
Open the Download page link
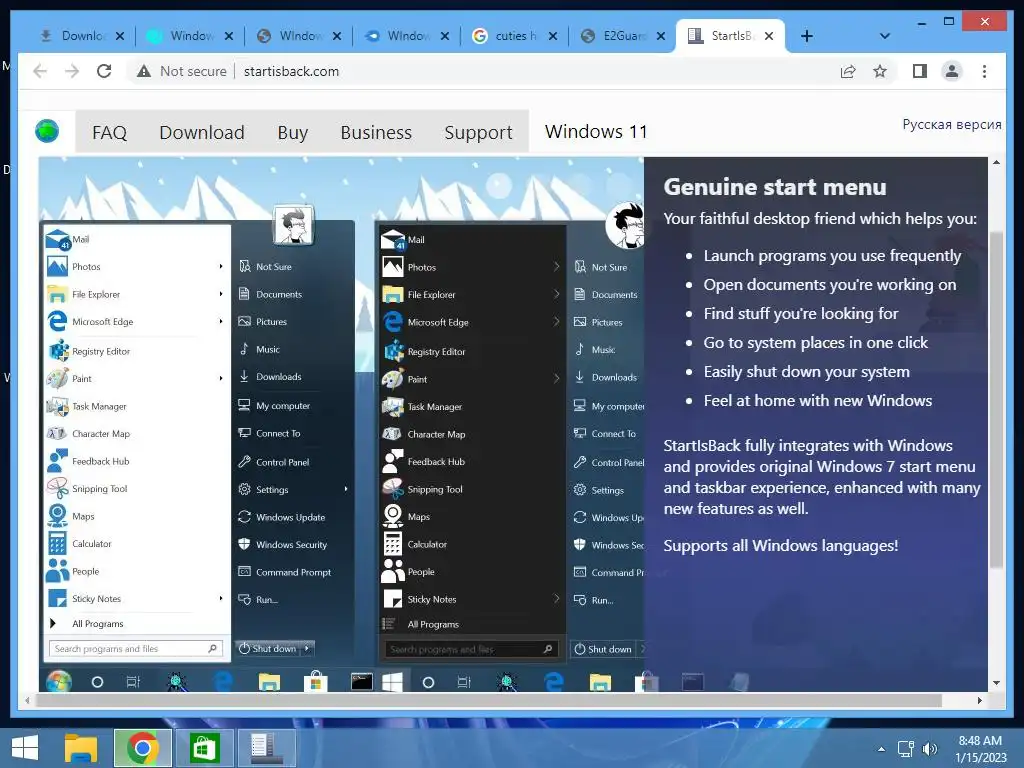click(x=202, y=132)
